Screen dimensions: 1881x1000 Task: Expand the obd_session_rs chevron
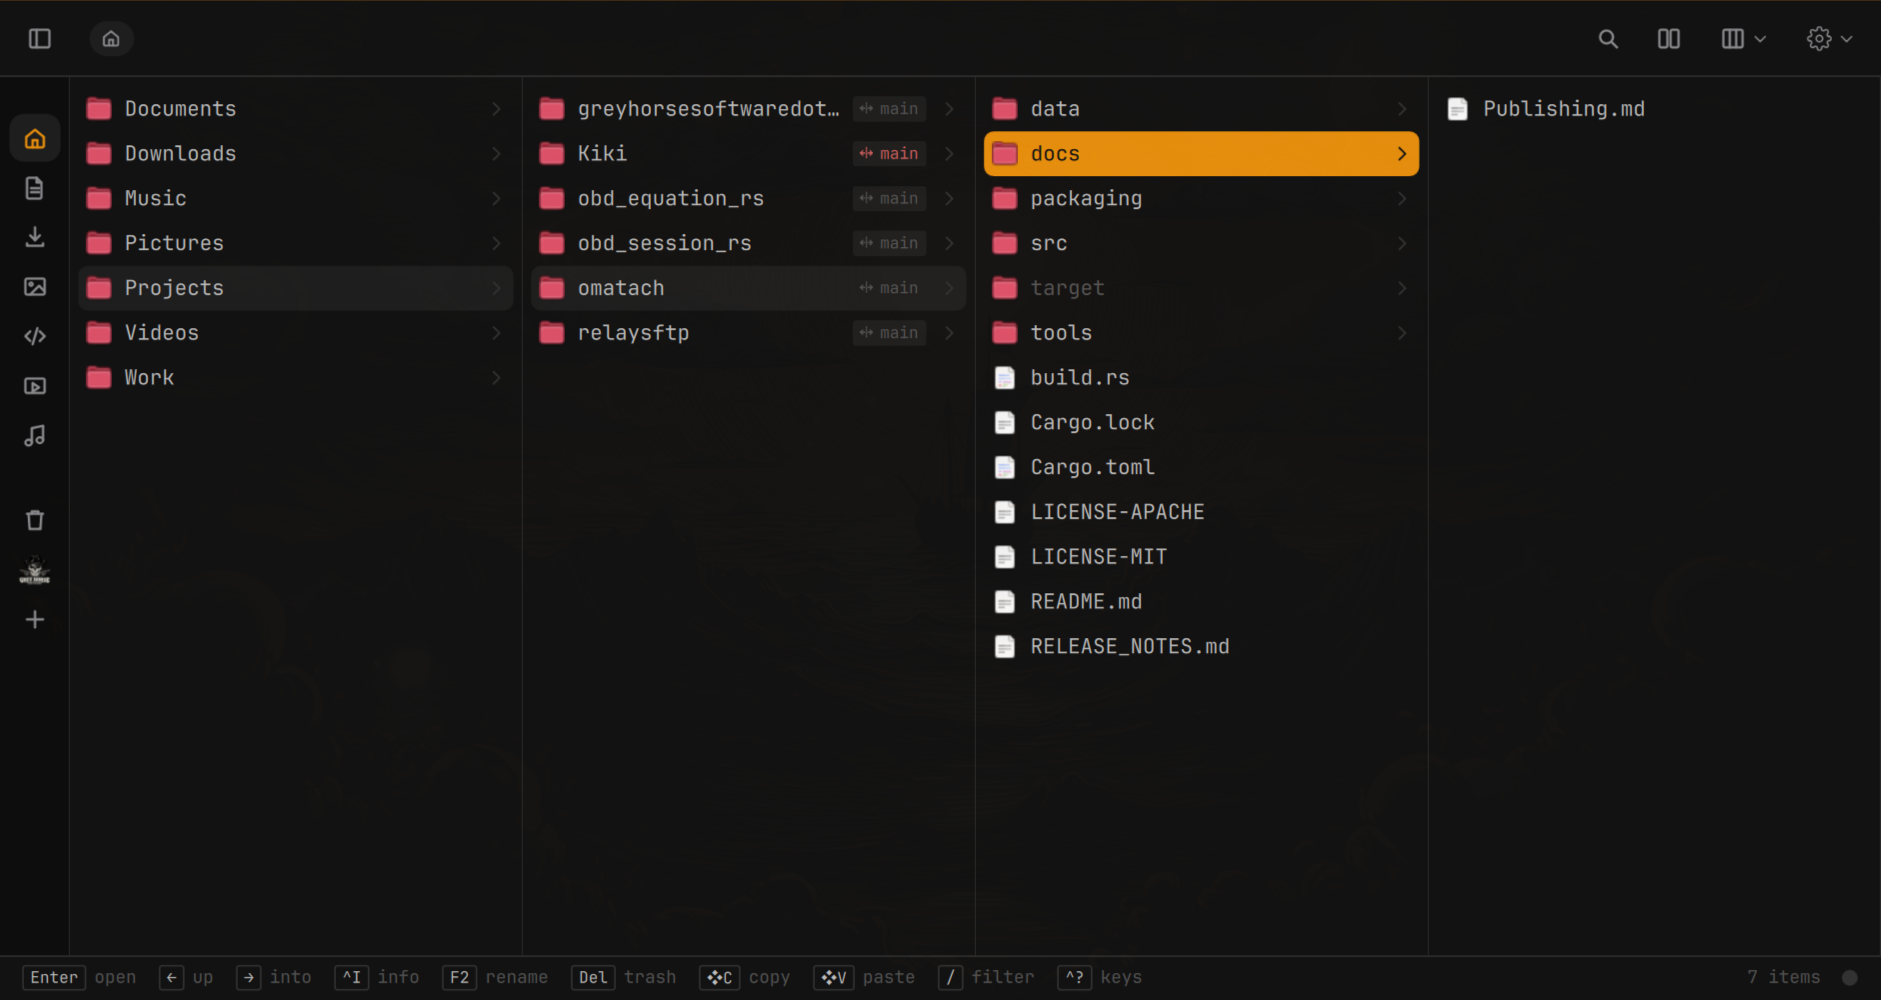[x=949, y=243]
